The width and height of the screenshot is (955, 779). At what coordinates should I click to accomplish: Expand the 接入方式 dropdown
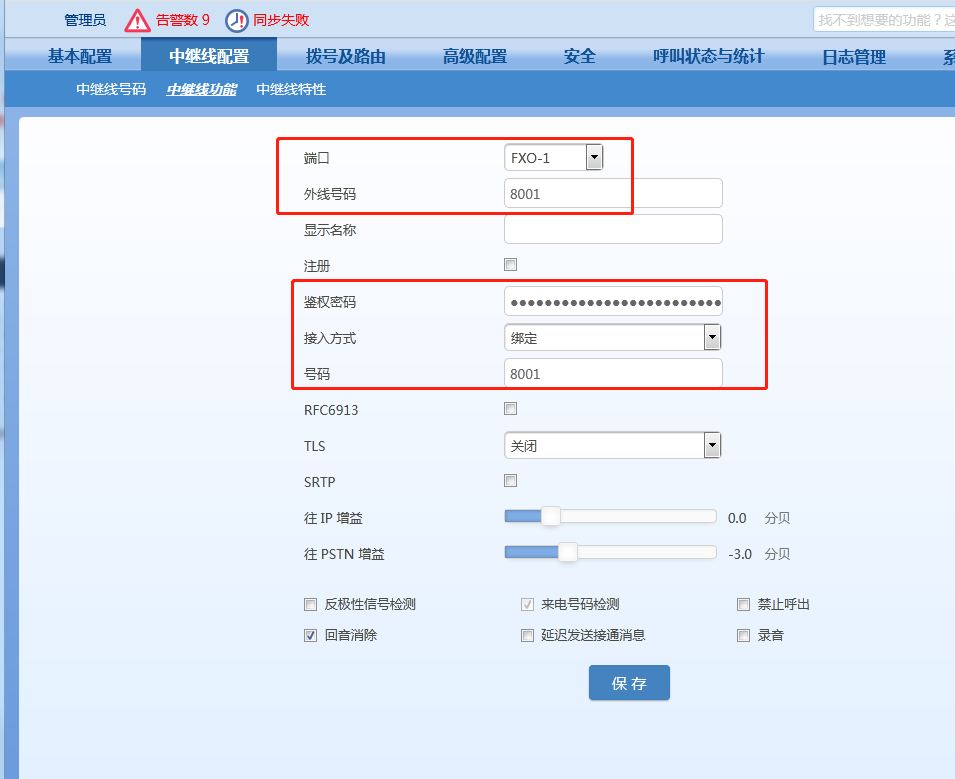click(711, 338)
